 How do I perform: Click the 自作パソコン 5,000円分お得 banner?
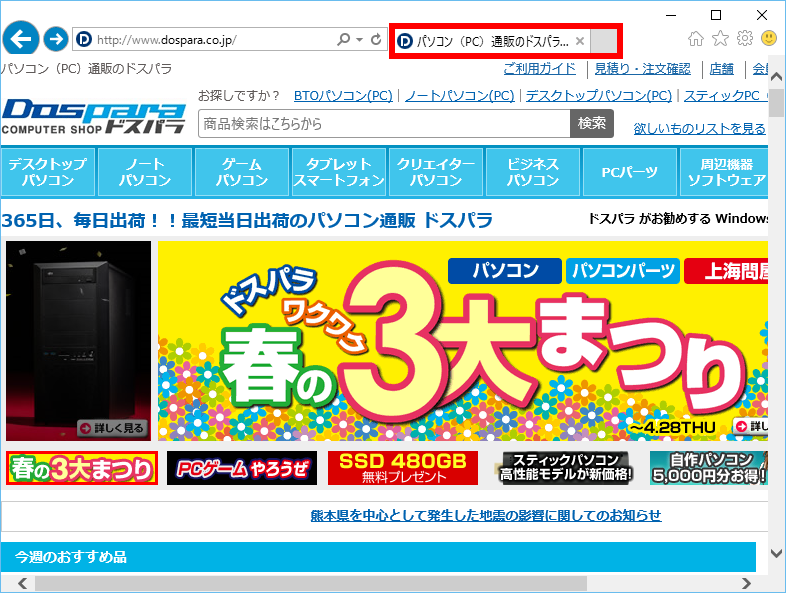coord(709,468)
